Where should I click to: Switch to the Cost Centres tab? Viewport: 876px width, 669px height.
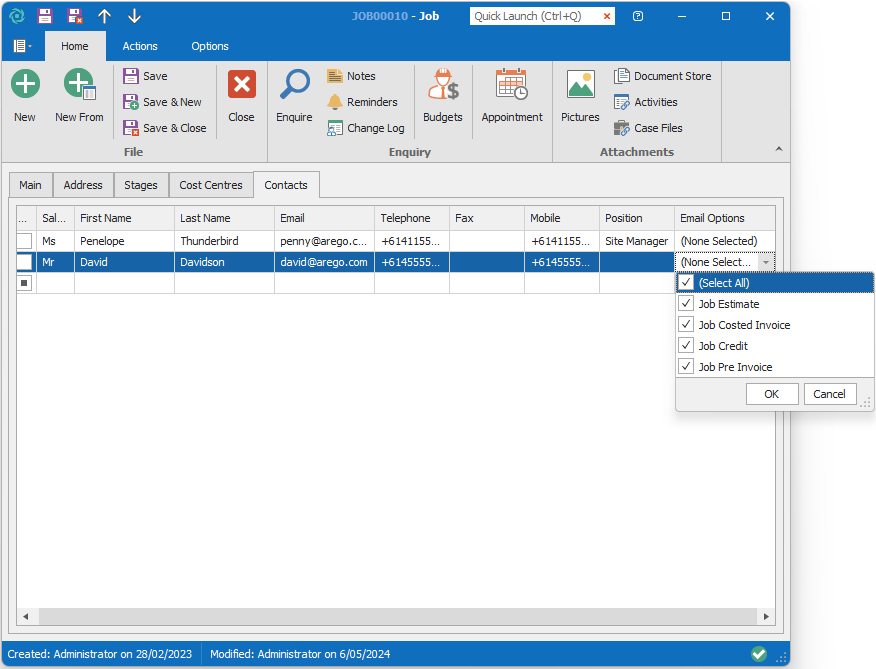(211, 185)
